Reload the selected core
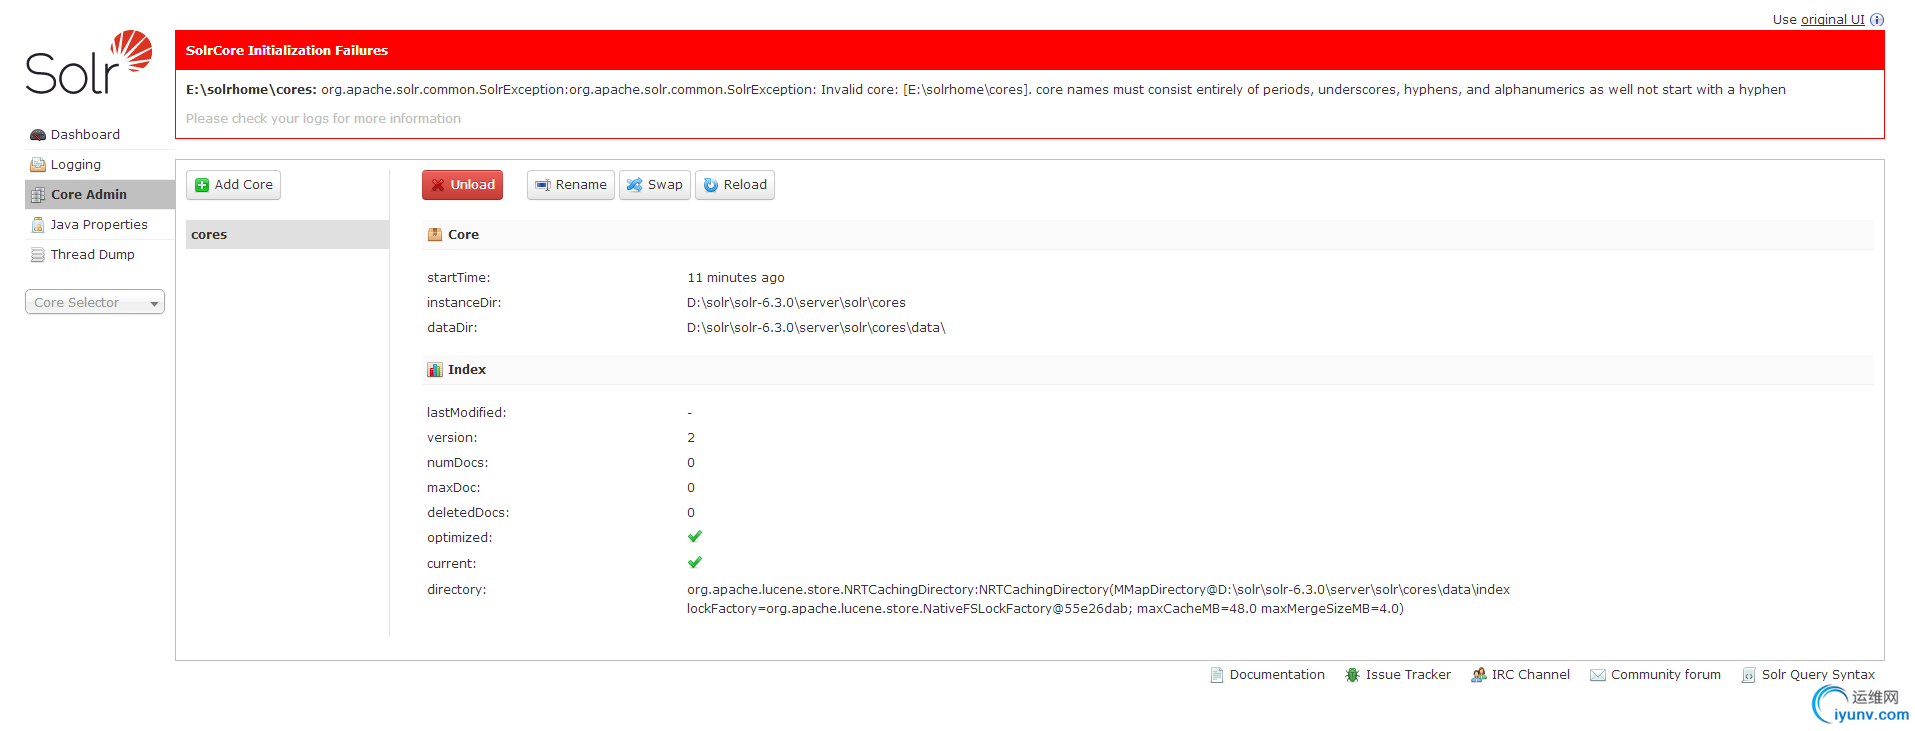This screenshot has height=731, width=1915. (x=735, y=185)
